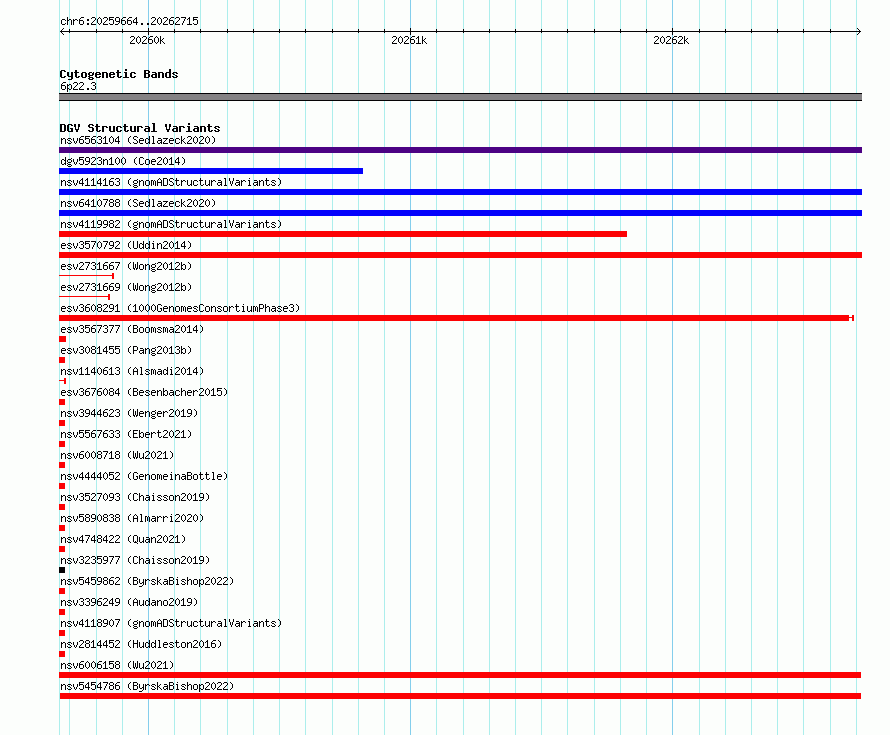
Task: Open variant nsv4118907 (gnomADStructuralVariants) label
Action: 171,623
